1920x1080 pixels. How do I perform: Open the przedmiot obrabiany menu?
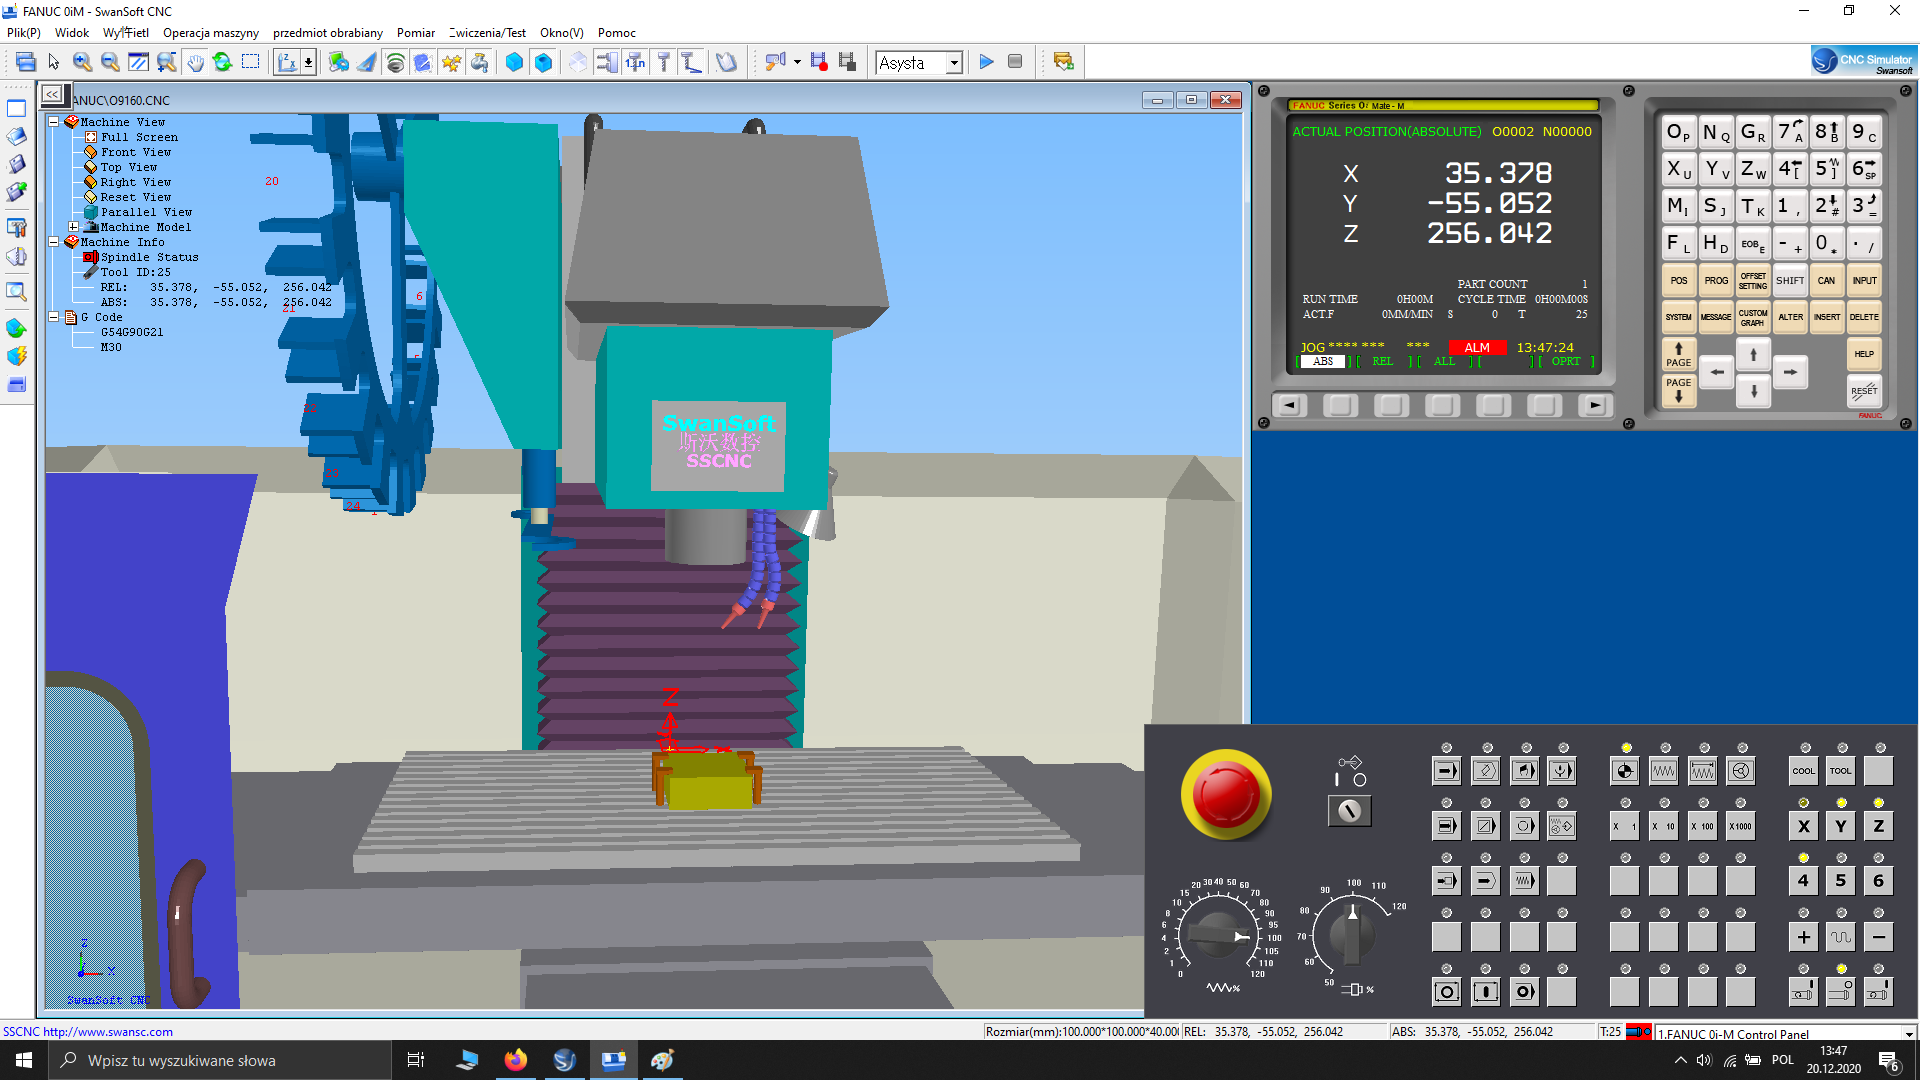328,33
